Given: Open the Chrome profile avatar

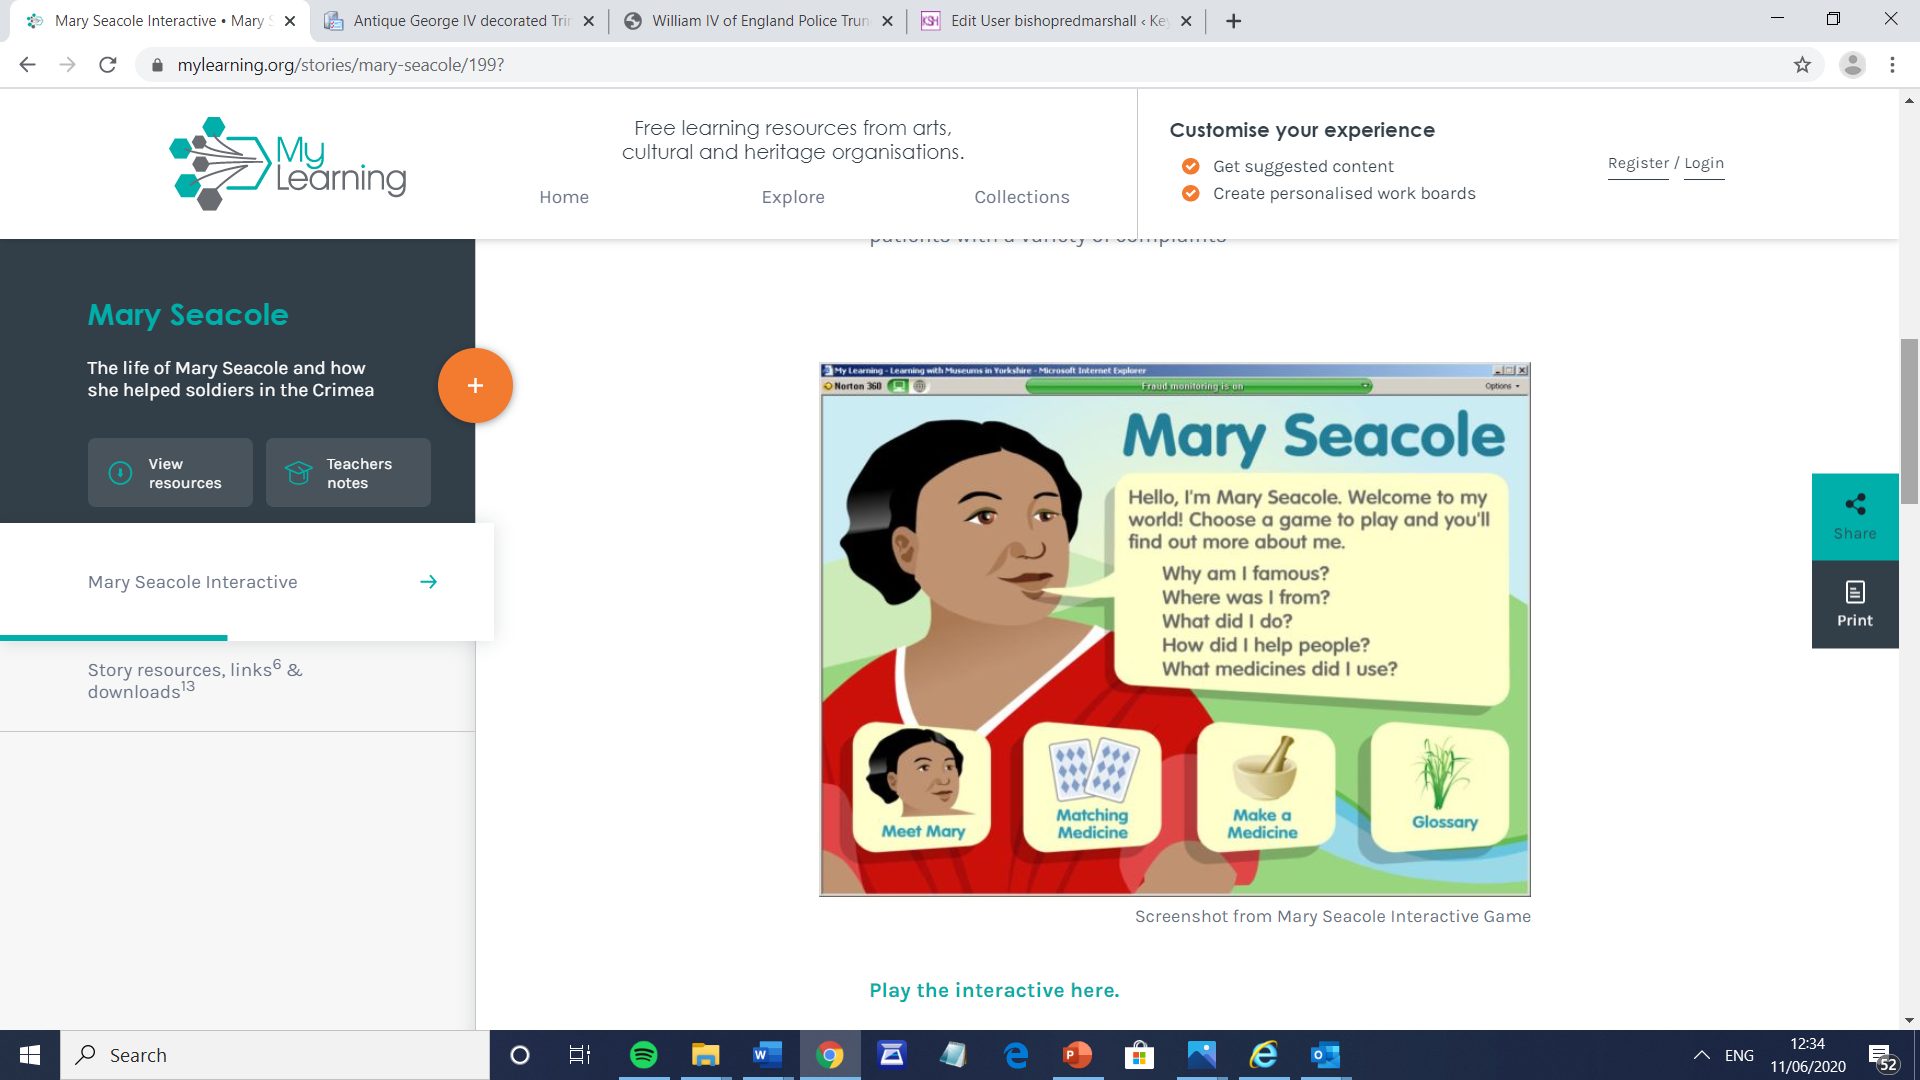Looking at the screenshot, I should pyautogui.click(x=1852, y=65).
